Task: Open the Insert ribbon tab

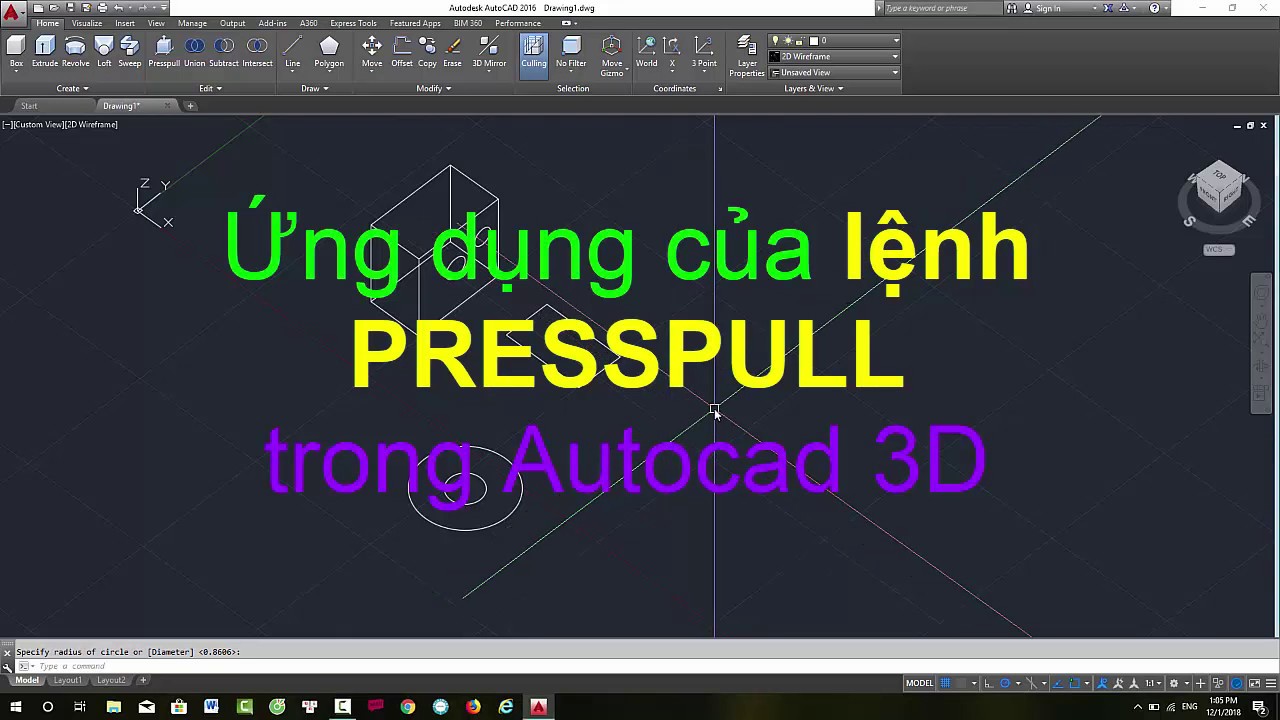Action: [x=125, y=23]
